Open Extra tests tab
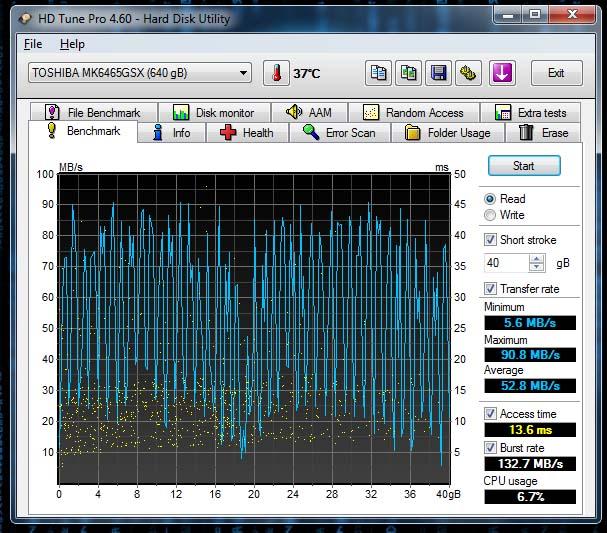 tap(531, 113)
